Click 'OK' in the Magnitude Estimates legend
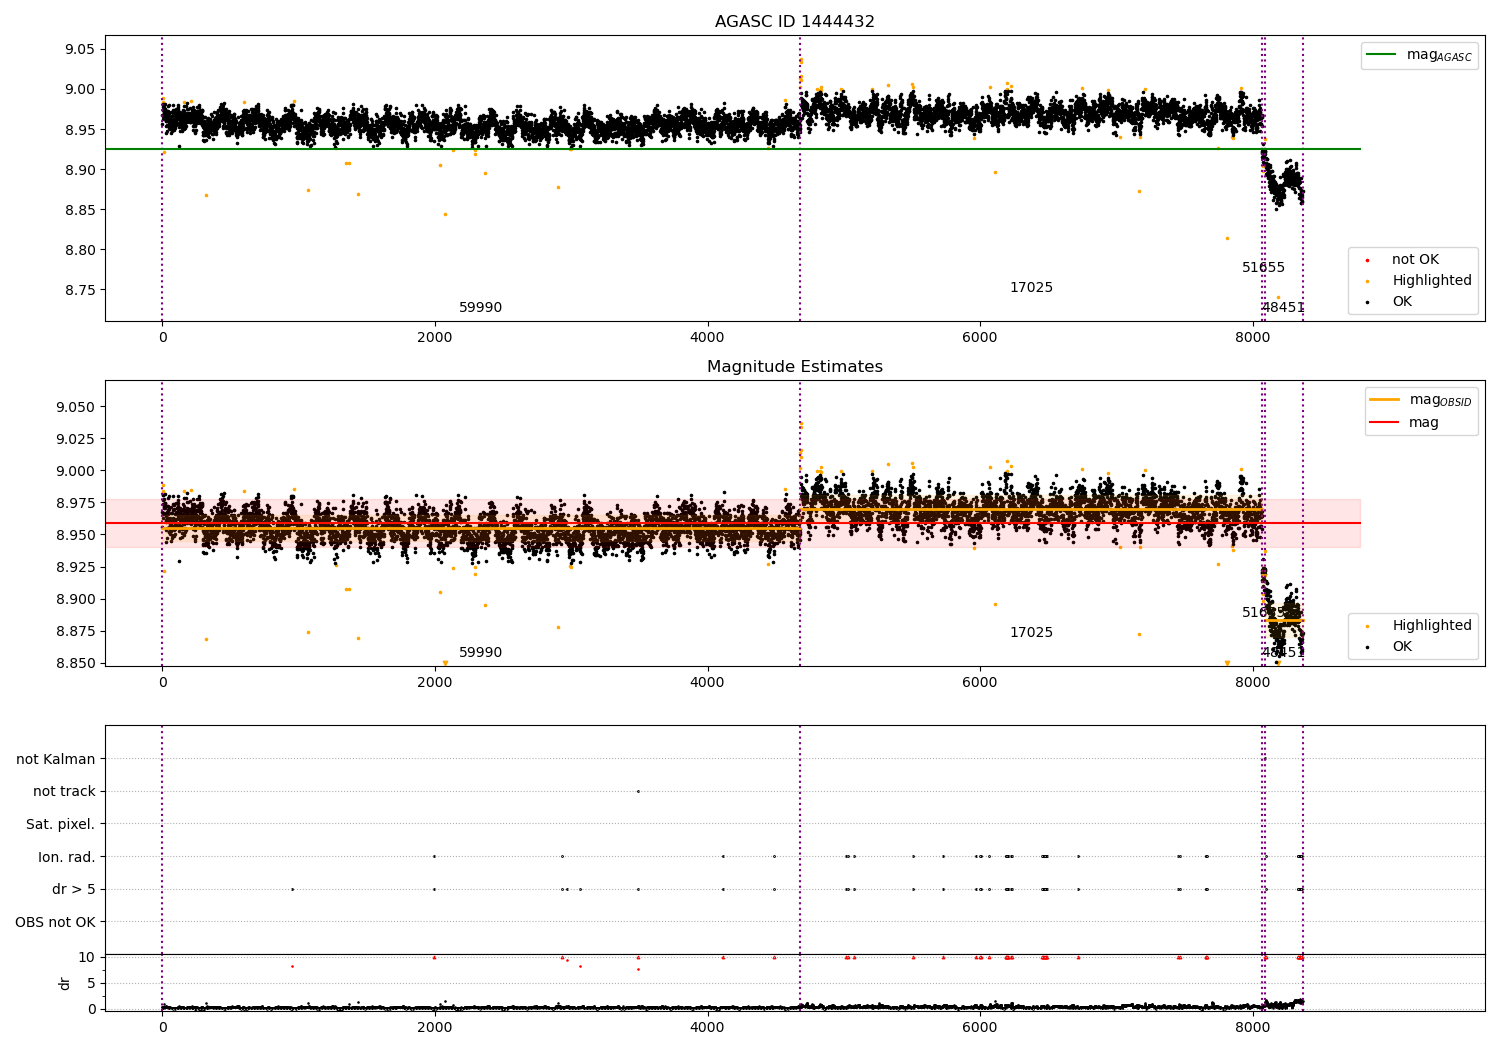Screen dimensions: 1500x1050 (x=1402, y=647)
